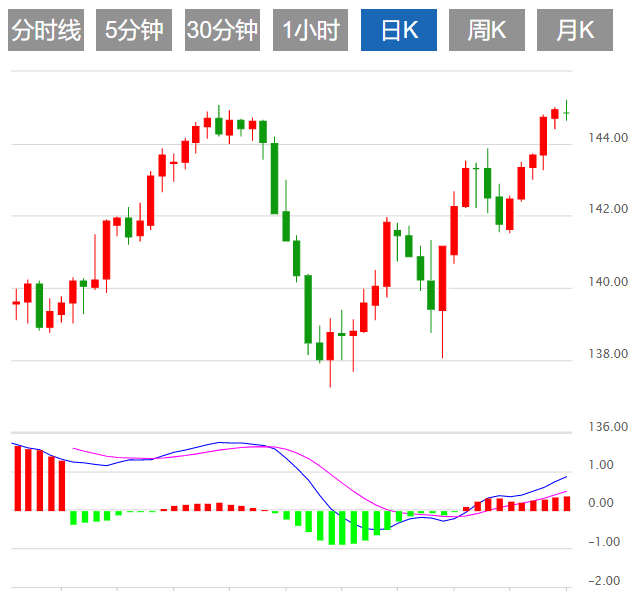Screen dimensions: 641x591
Task: Click the 140.00 price axis label
Action: click(x=608, y=282)
